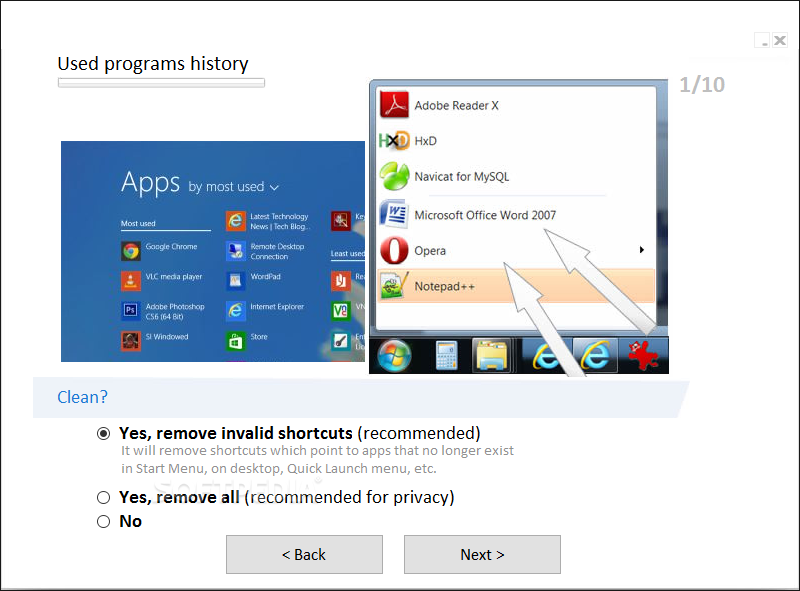Image resolution: width=800 pixels, height=591 pixels.
Task: Click the WordPad app icon
Action: [235, 281]
